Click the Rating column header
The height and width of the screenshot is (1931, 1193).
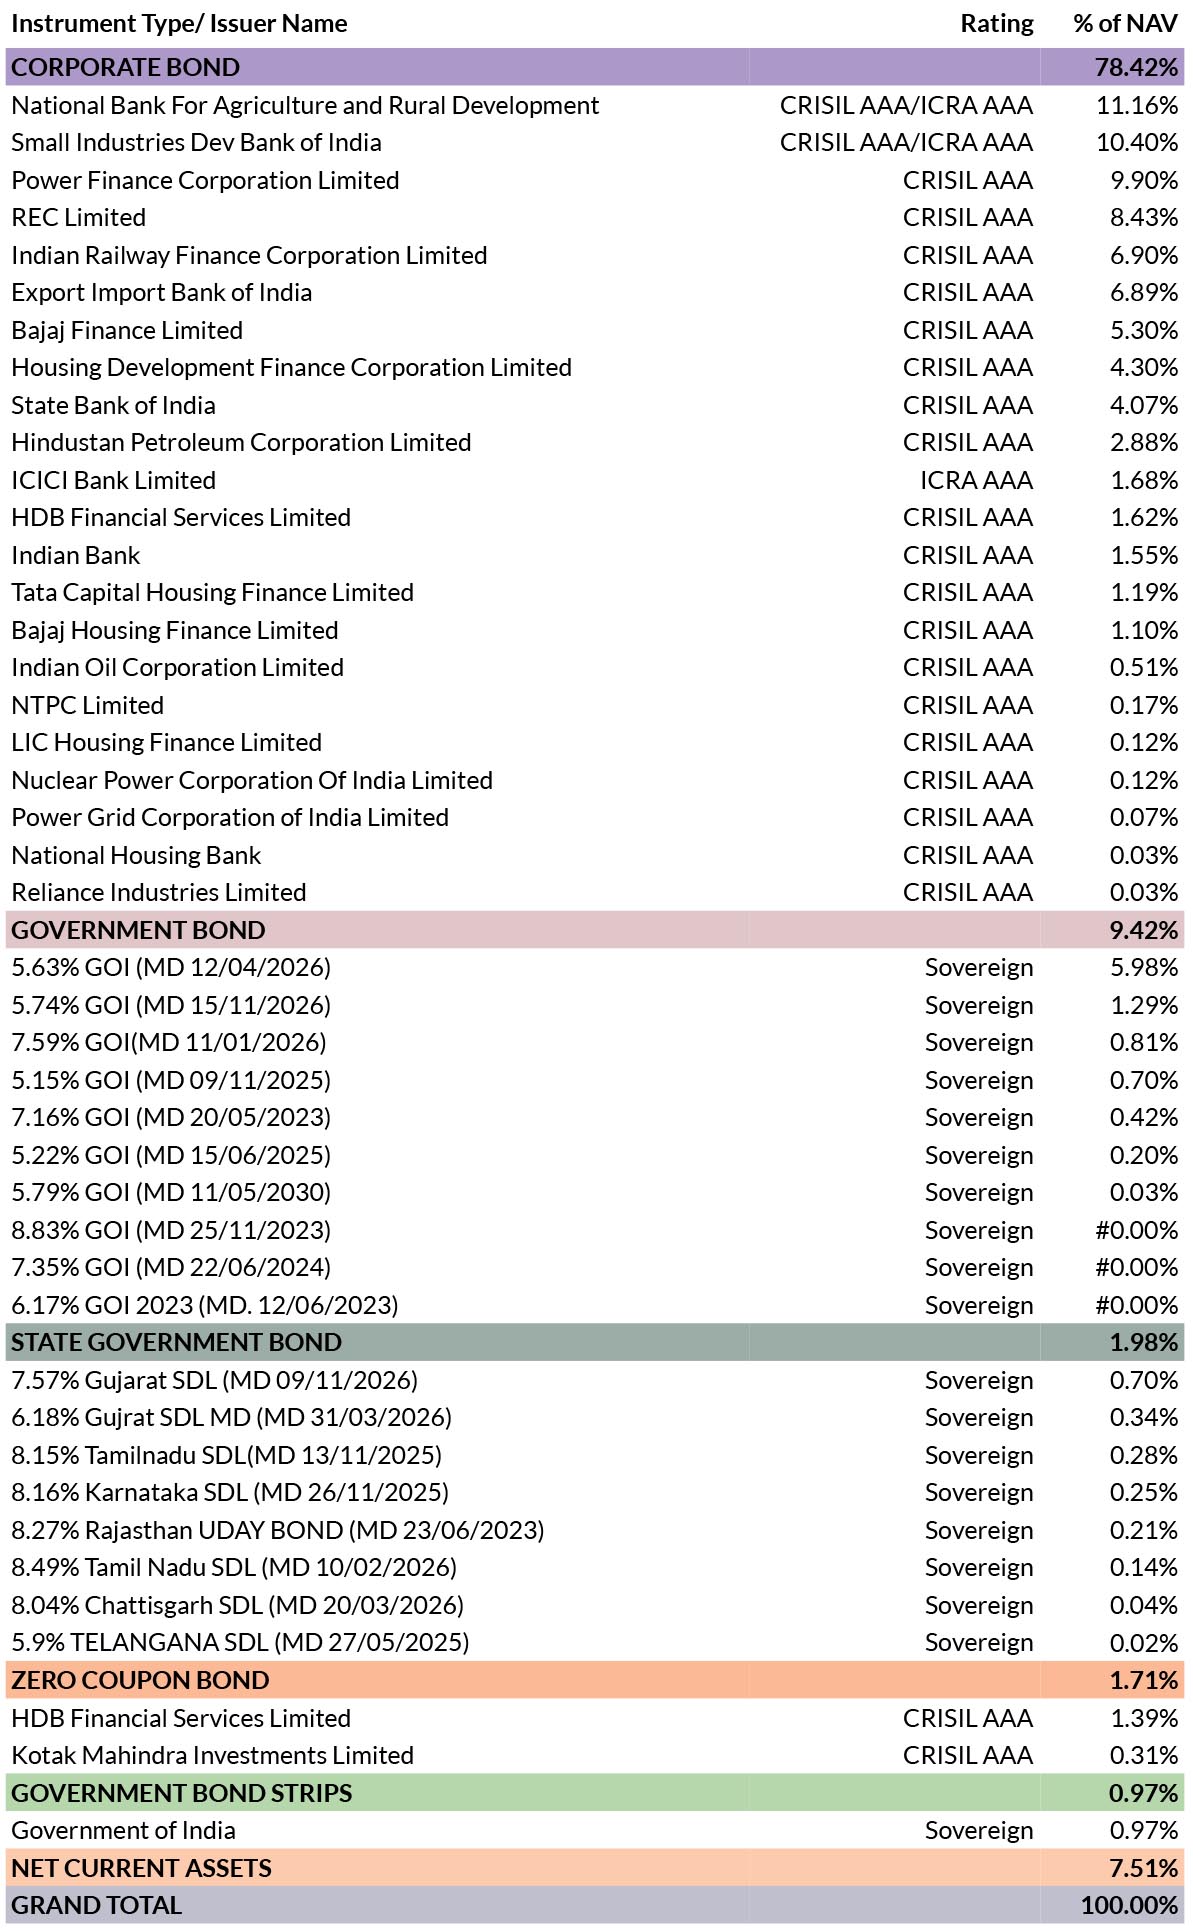(997, 24)
